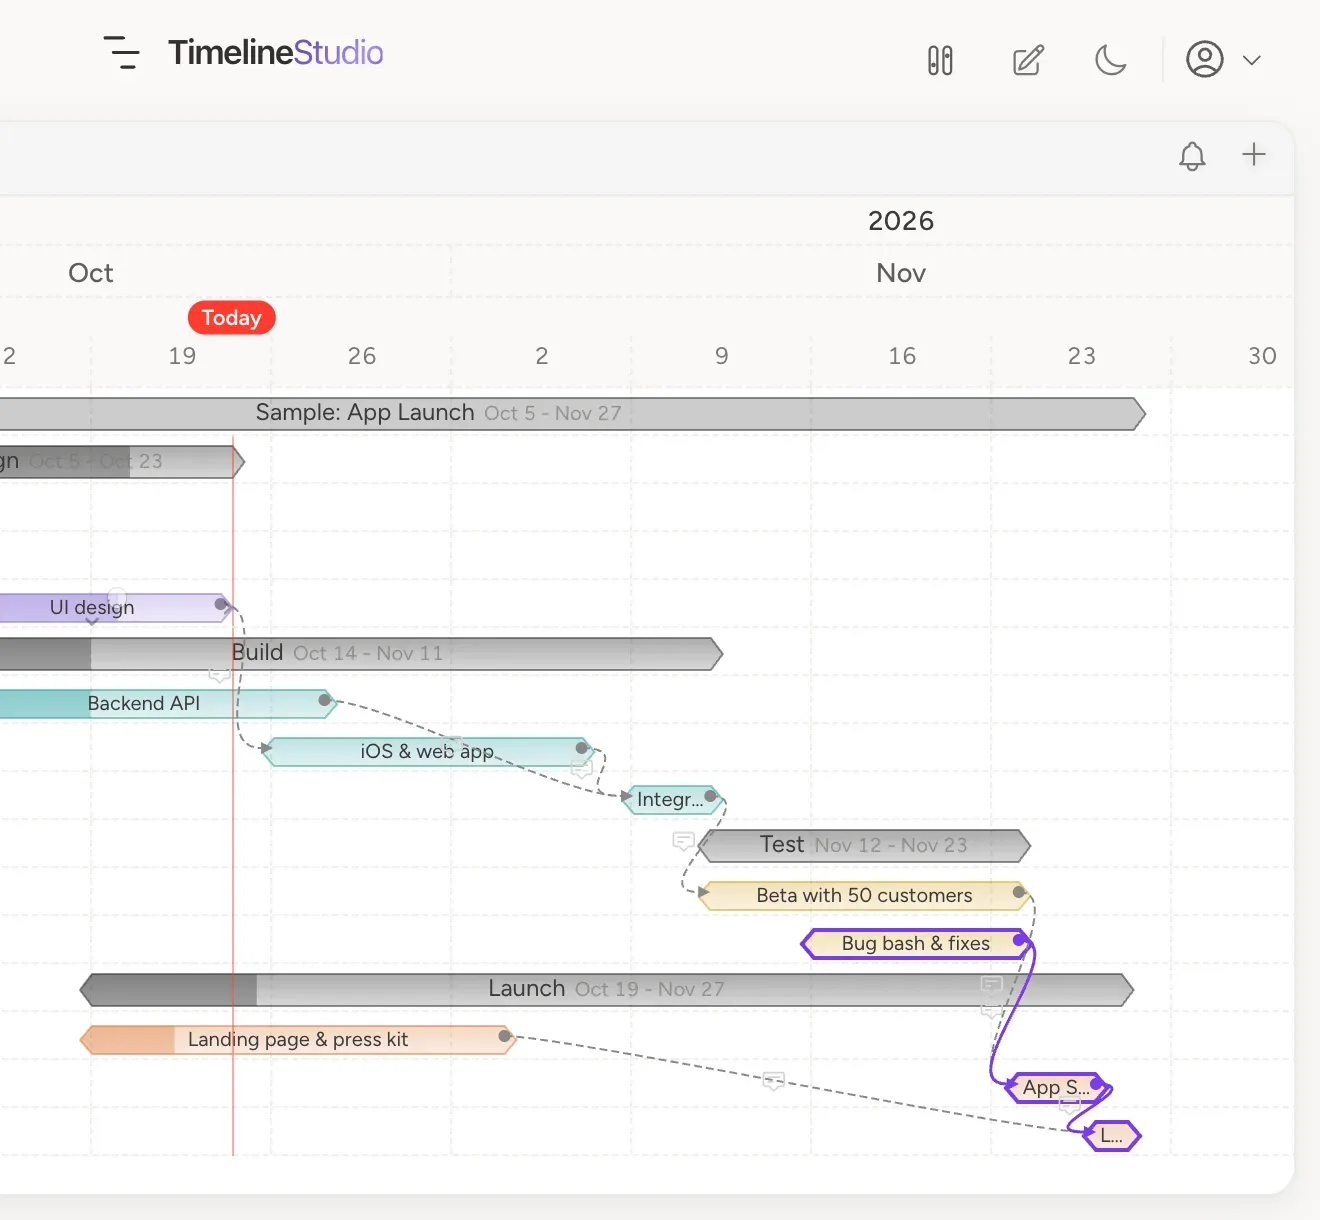Open comment icon below iOS & web app

[x=582, y=769]
